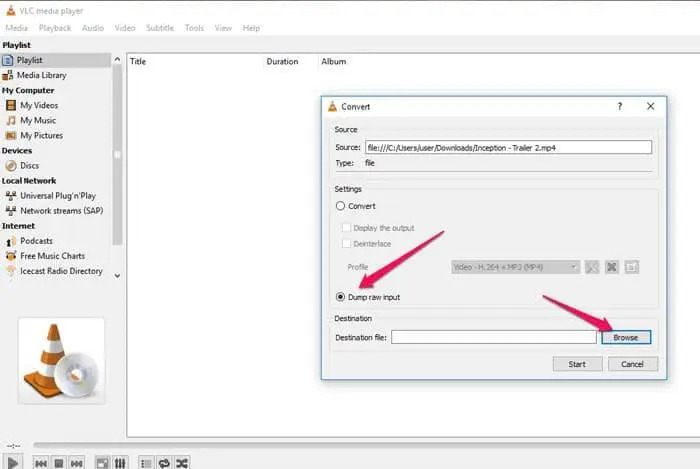
Task: Delete selected profile using the X icon
Action: point(612,267)
